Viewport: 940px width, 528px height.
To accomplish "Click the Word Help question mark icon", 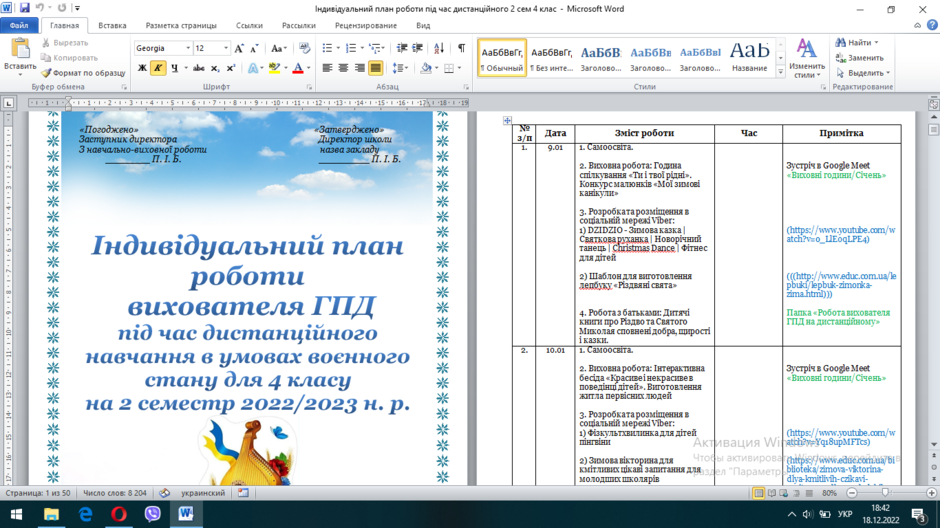I will coord(932,25).
